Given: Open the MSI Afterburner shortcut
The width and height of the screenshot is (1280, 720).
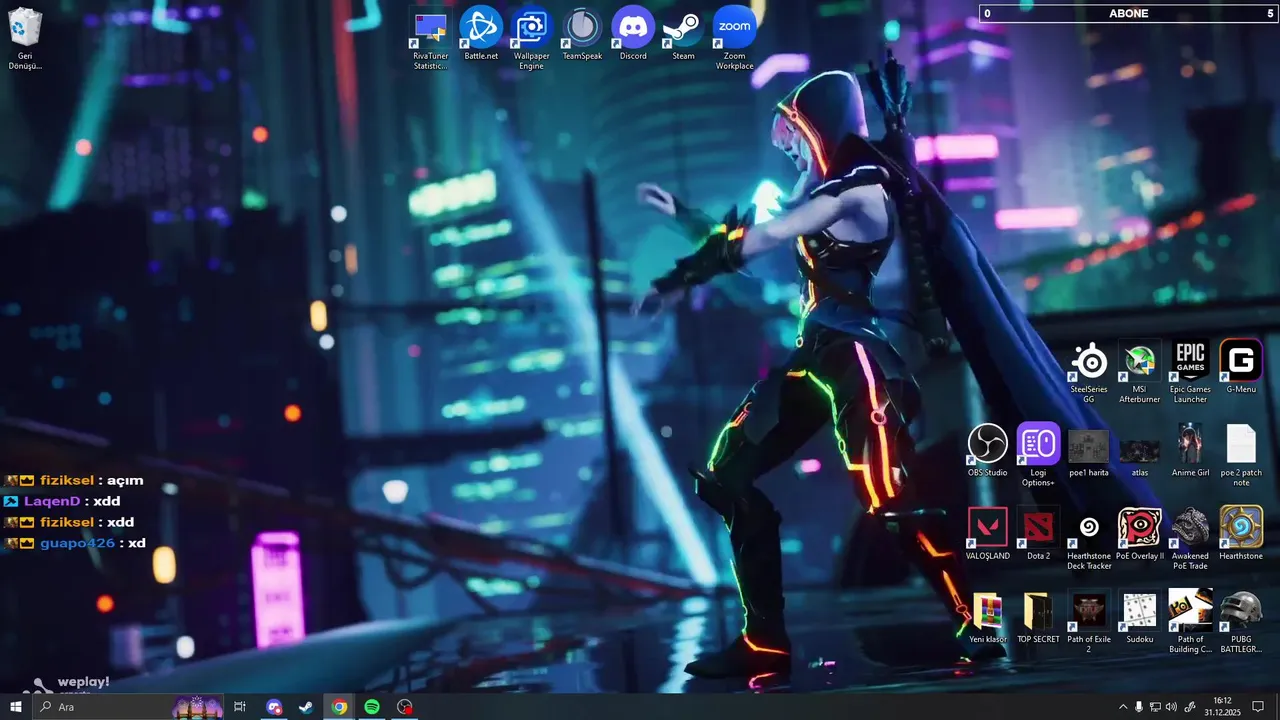Looking at the screenshot, I should [x=1139, y=372].
